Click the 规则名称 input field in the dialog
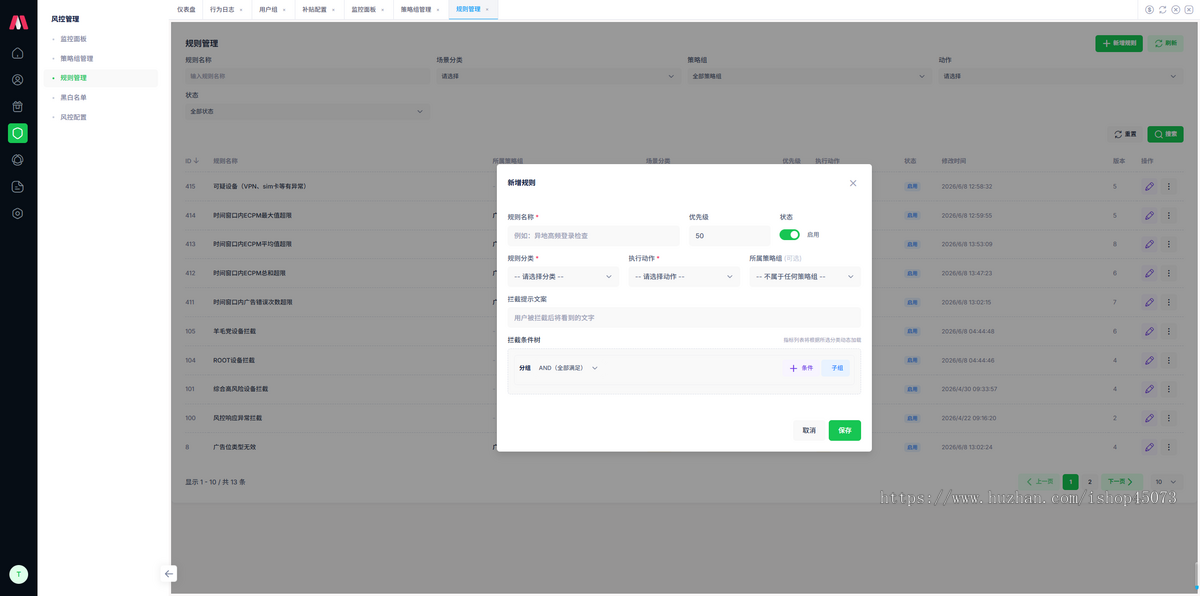Viewport: 1200px width, 596px height. pyautogui.click(x=594, y=236)
